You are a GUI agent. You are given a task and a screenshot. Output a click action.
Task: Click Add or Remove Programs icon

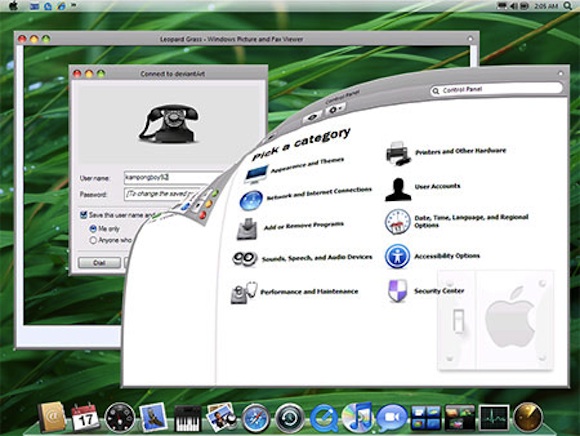click(x=247, y=229)
